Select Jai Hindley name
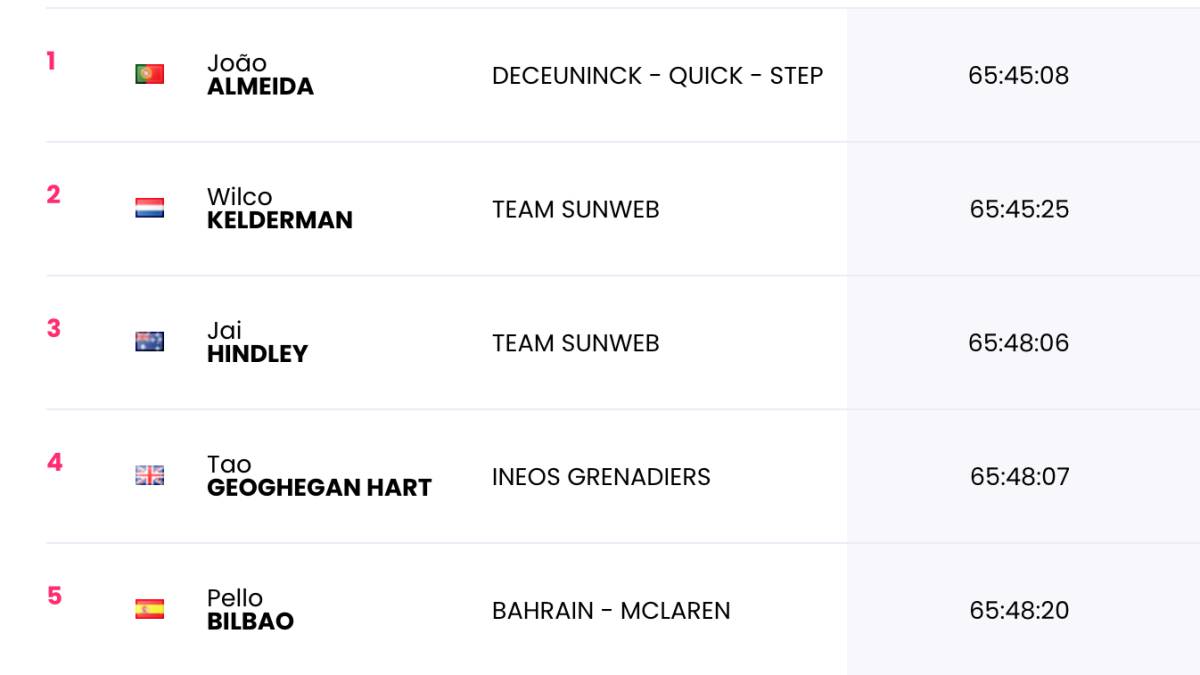Screen dimensions: 1200x675 [x=257, y=342]
